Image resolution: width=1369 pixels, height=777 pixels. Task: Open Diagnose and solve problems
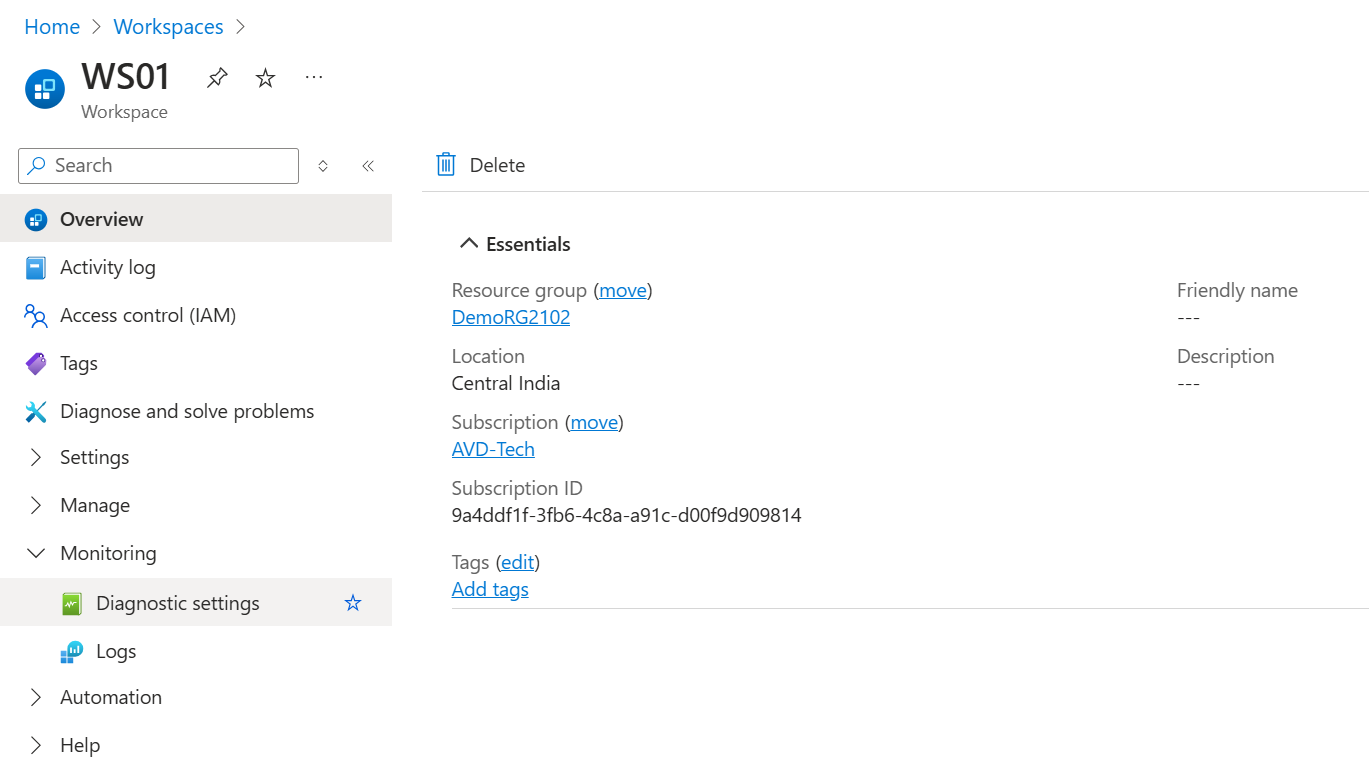coord(196,411)
